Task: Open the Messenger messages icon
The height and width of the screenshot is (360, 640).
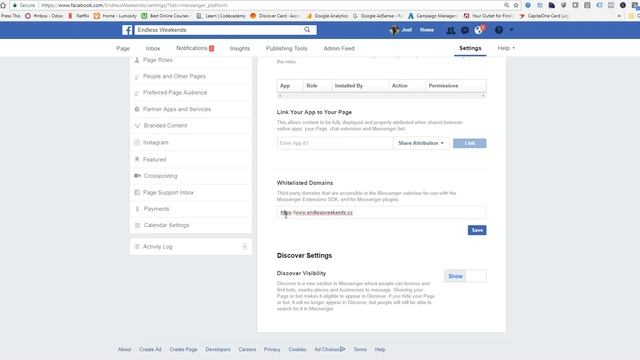Action: [464, 30]
